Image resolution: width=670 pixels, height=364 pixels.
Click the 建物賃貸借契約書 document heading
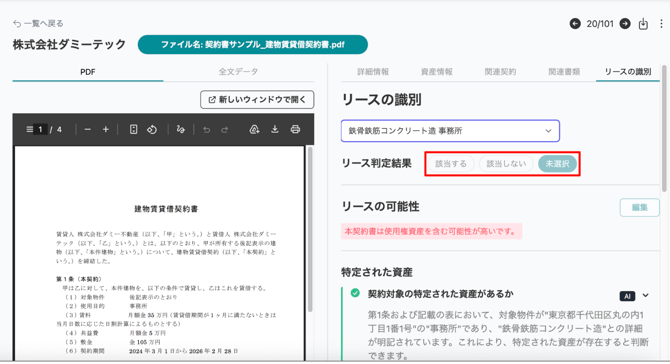tap(166, 209)
